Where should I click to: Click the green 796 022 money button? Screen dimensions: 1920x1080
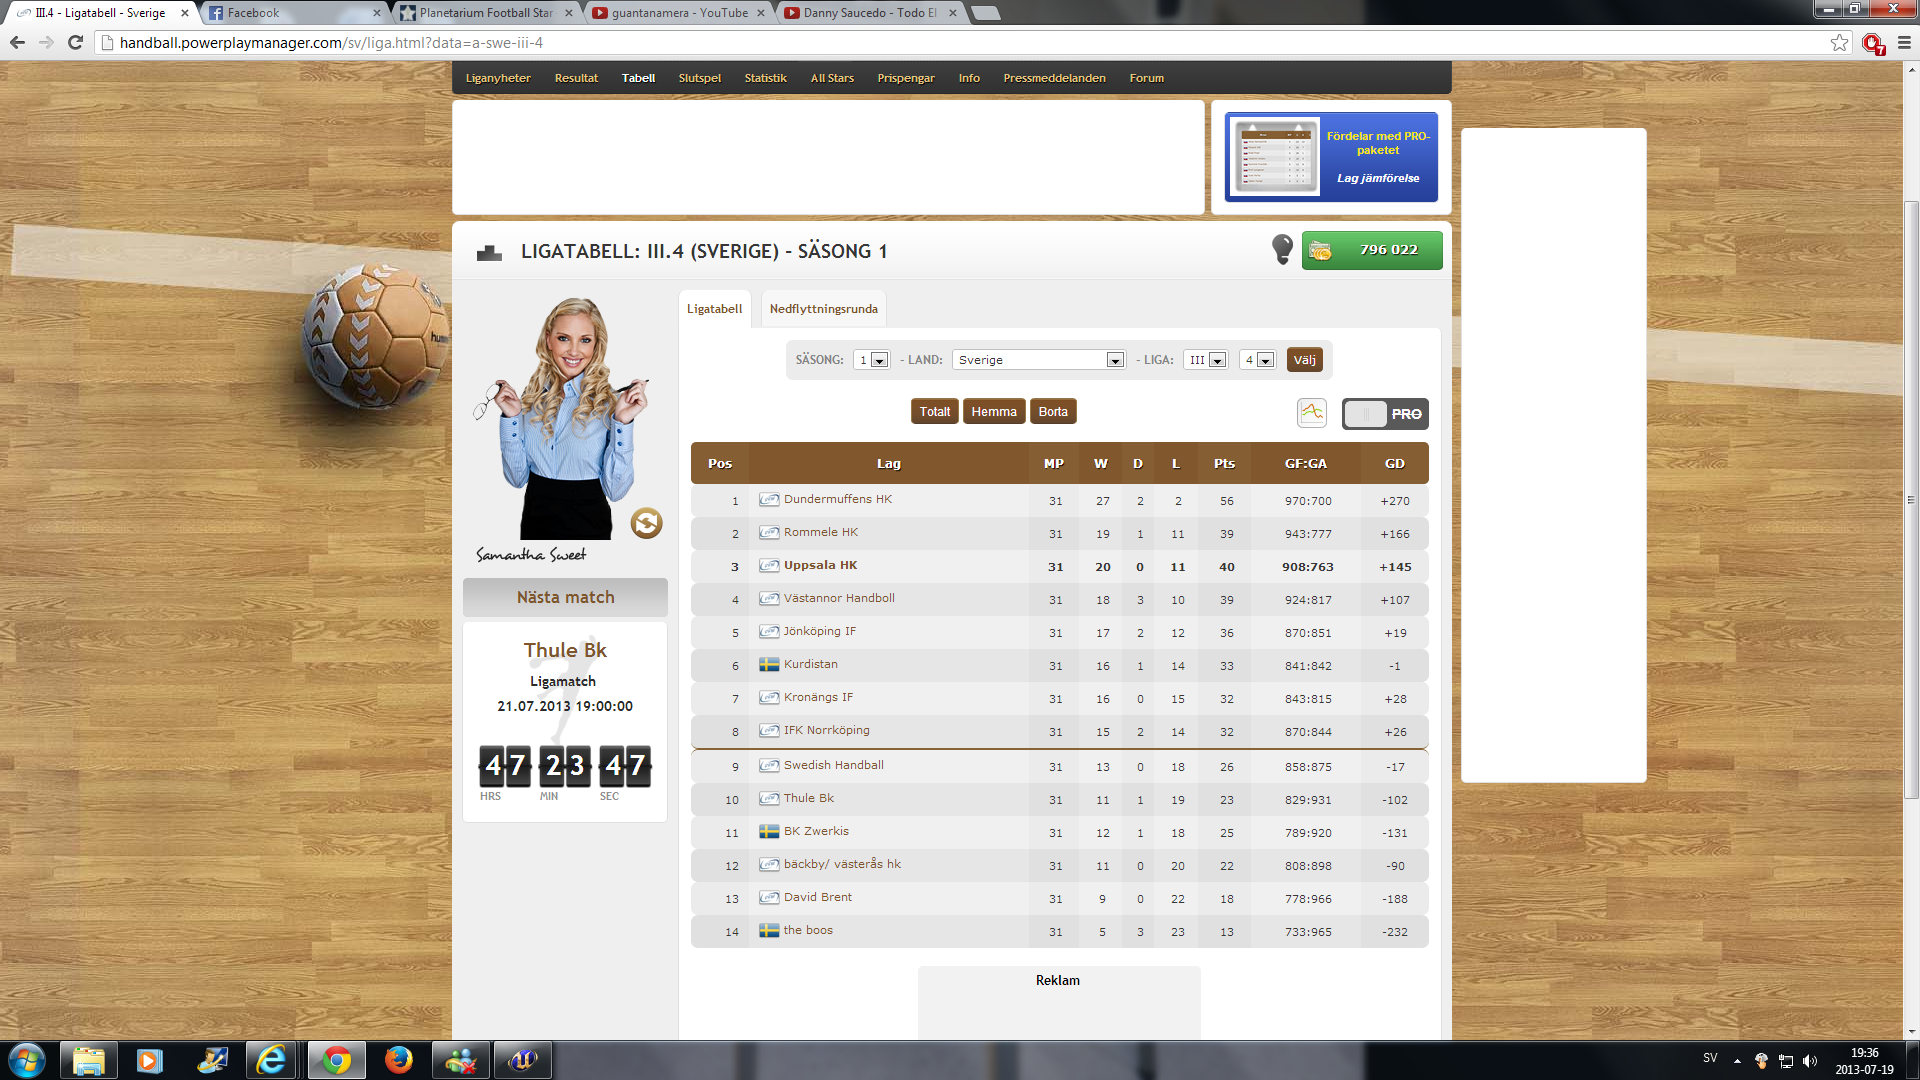pos(1372,250)
